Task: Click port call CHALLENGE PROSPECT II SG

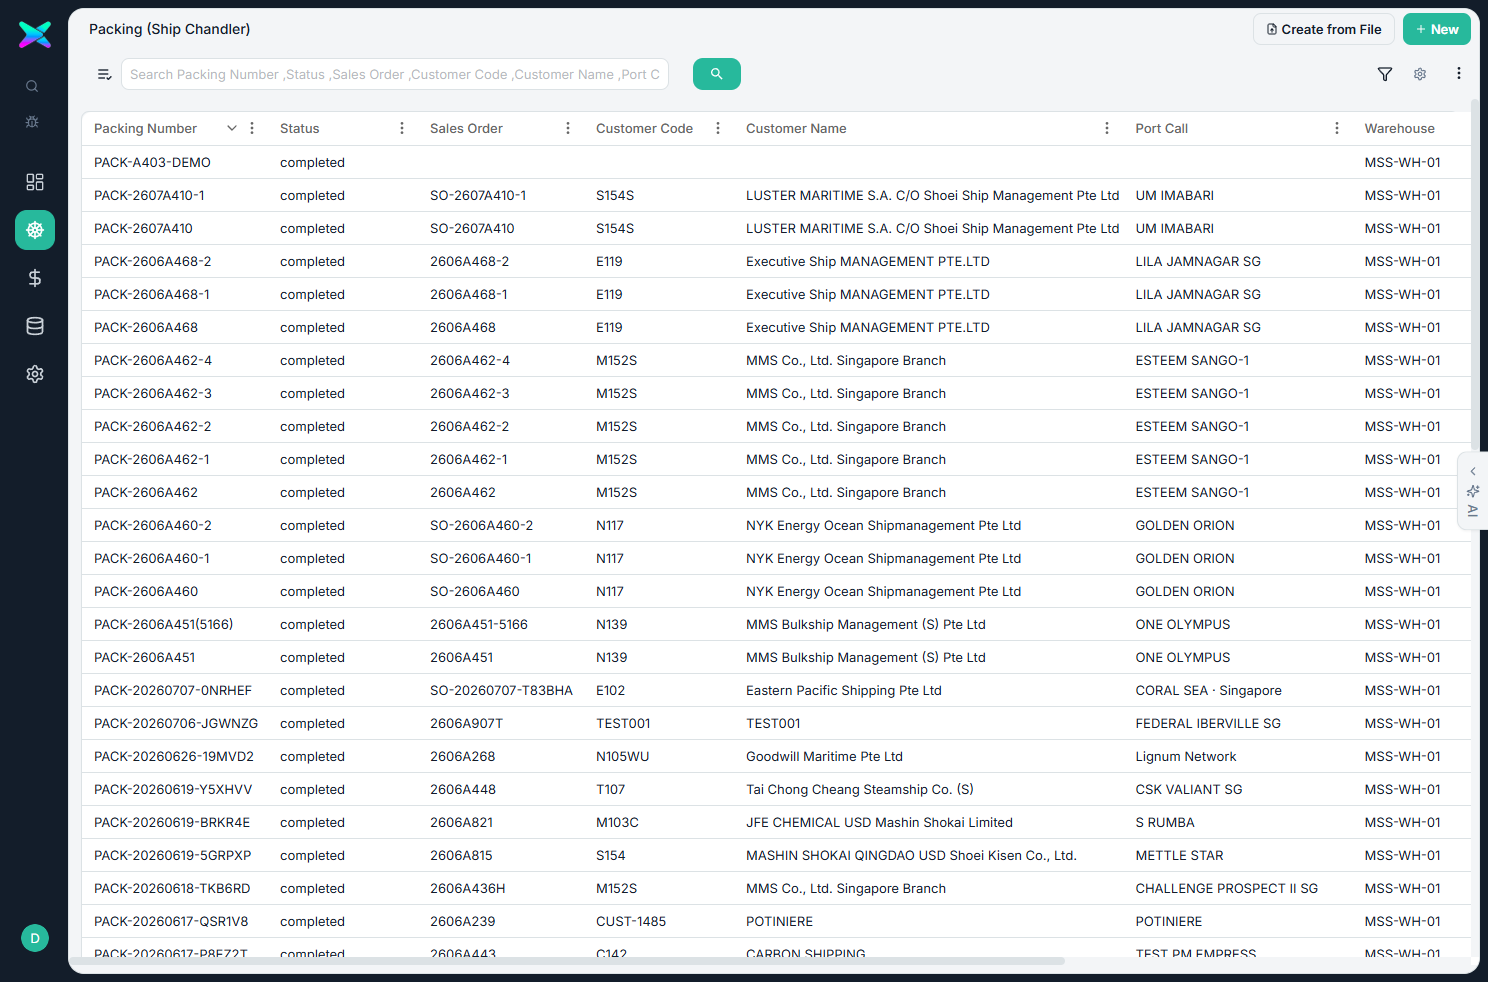Action: pyautogui.click(x=1227, y=888)
